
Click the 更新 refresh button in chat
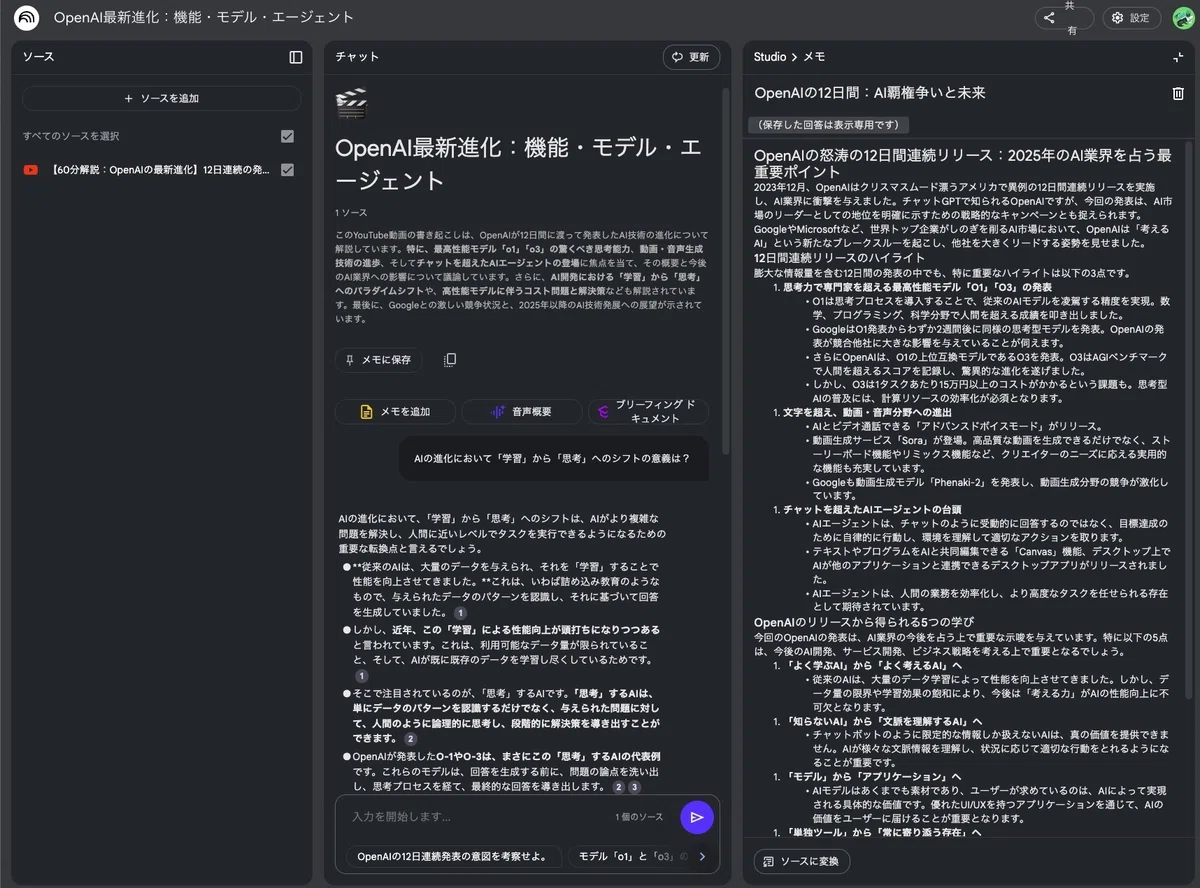[691, 57]
